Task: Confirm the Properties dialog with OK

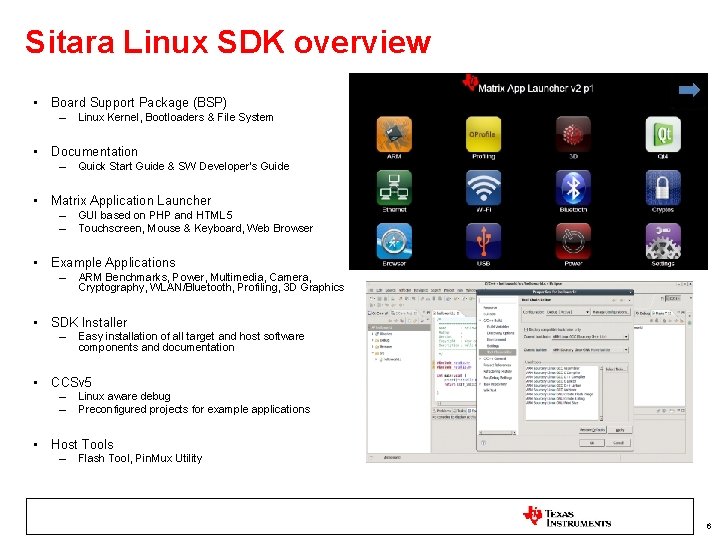Action: point(592,443)
